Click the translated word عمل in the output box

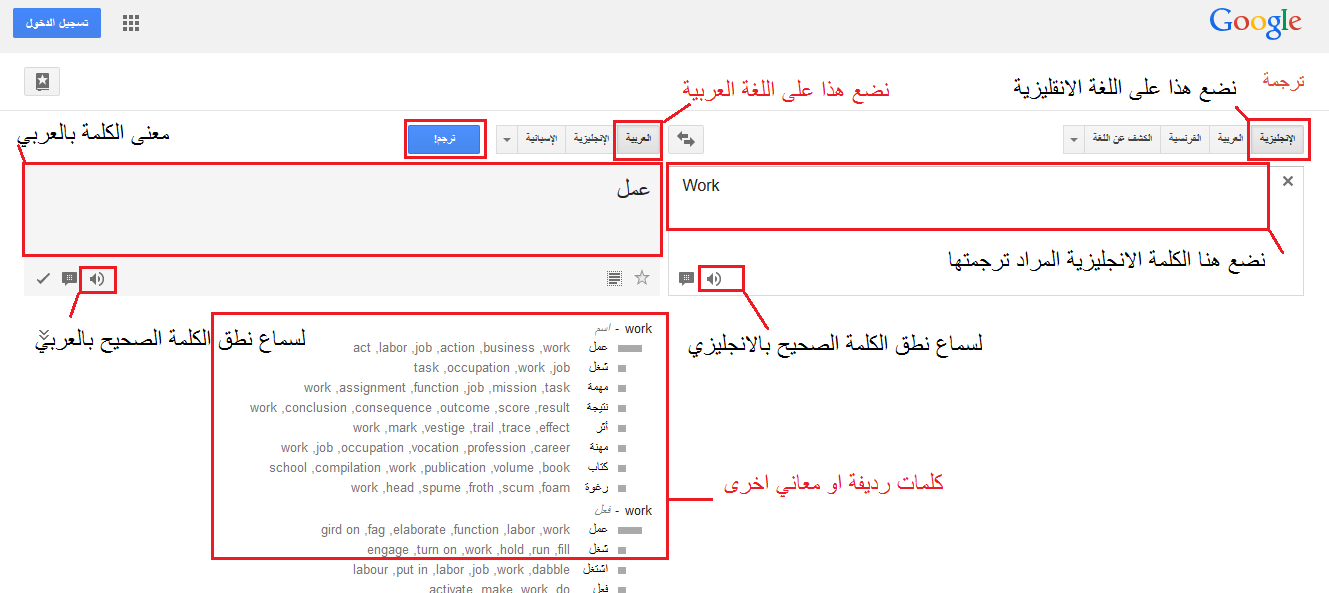[x=633, y=189]
